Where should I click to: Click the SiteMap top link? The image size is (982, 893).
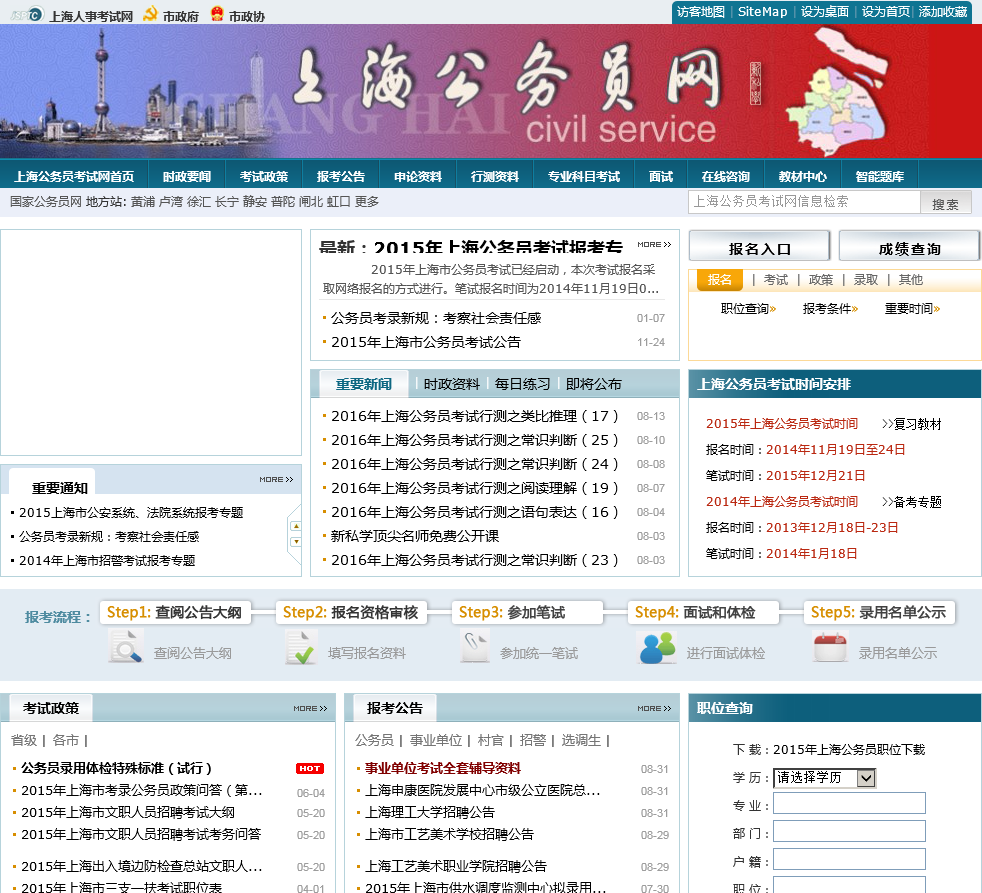762,12
